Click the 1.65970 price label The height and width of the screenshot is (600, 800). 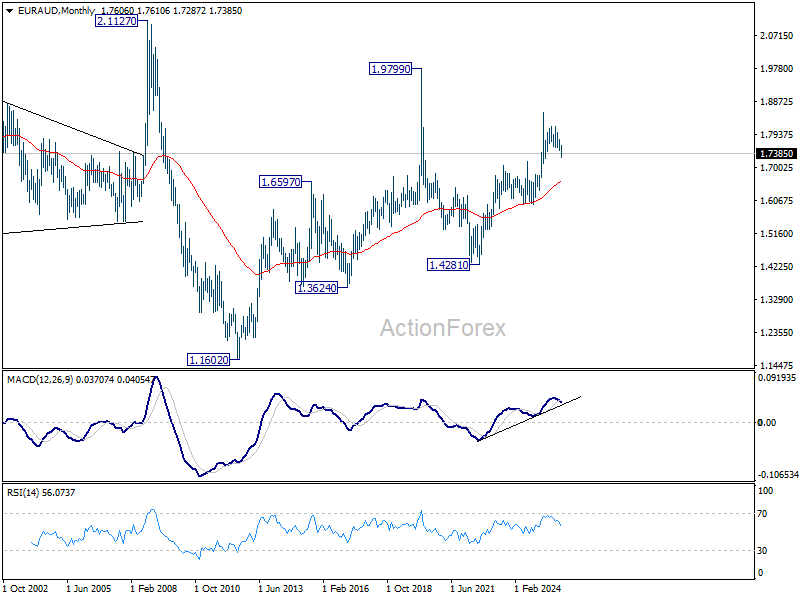281,182
